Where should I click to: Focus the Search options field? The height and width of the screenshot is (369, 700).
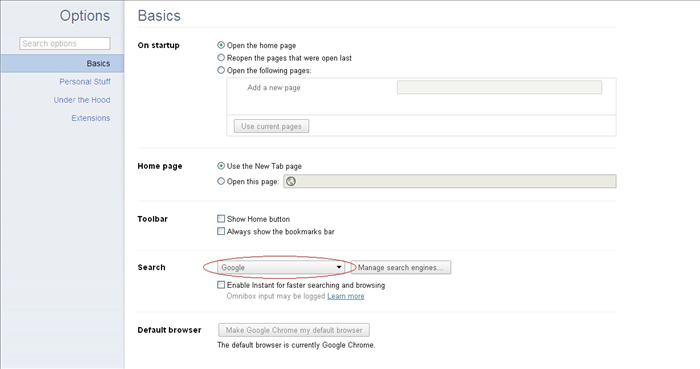(65, 43)
